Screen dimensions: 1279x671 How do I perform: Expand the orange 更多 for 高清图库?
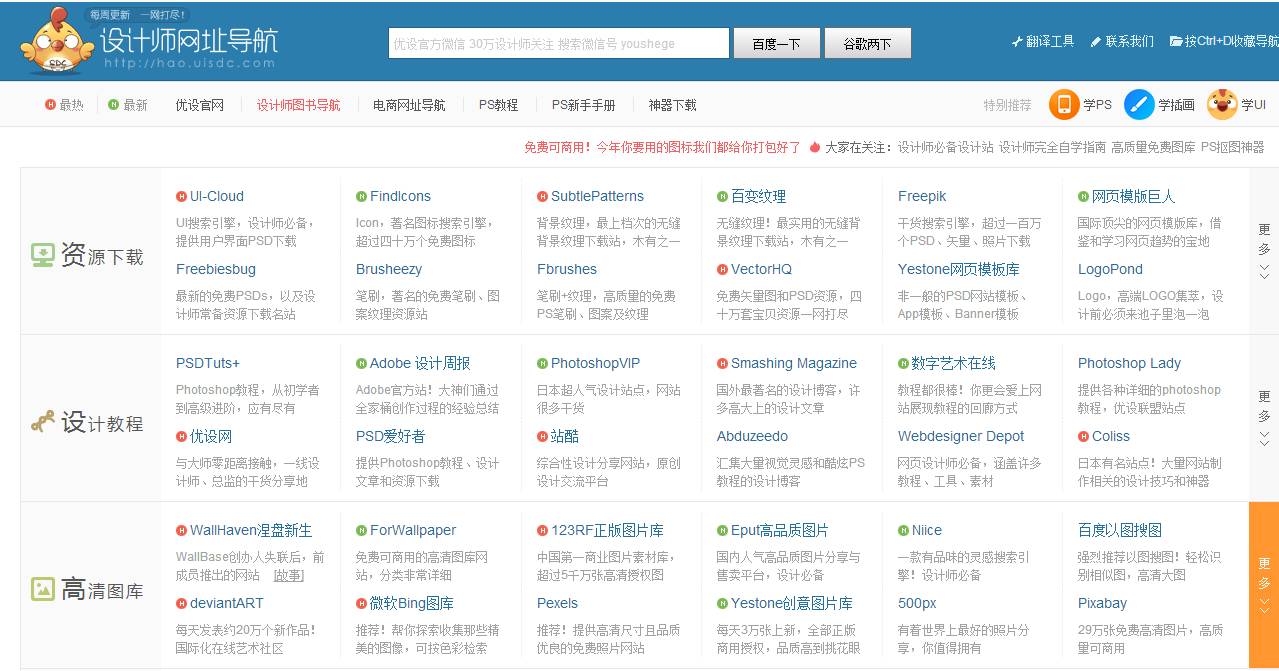1264,585
